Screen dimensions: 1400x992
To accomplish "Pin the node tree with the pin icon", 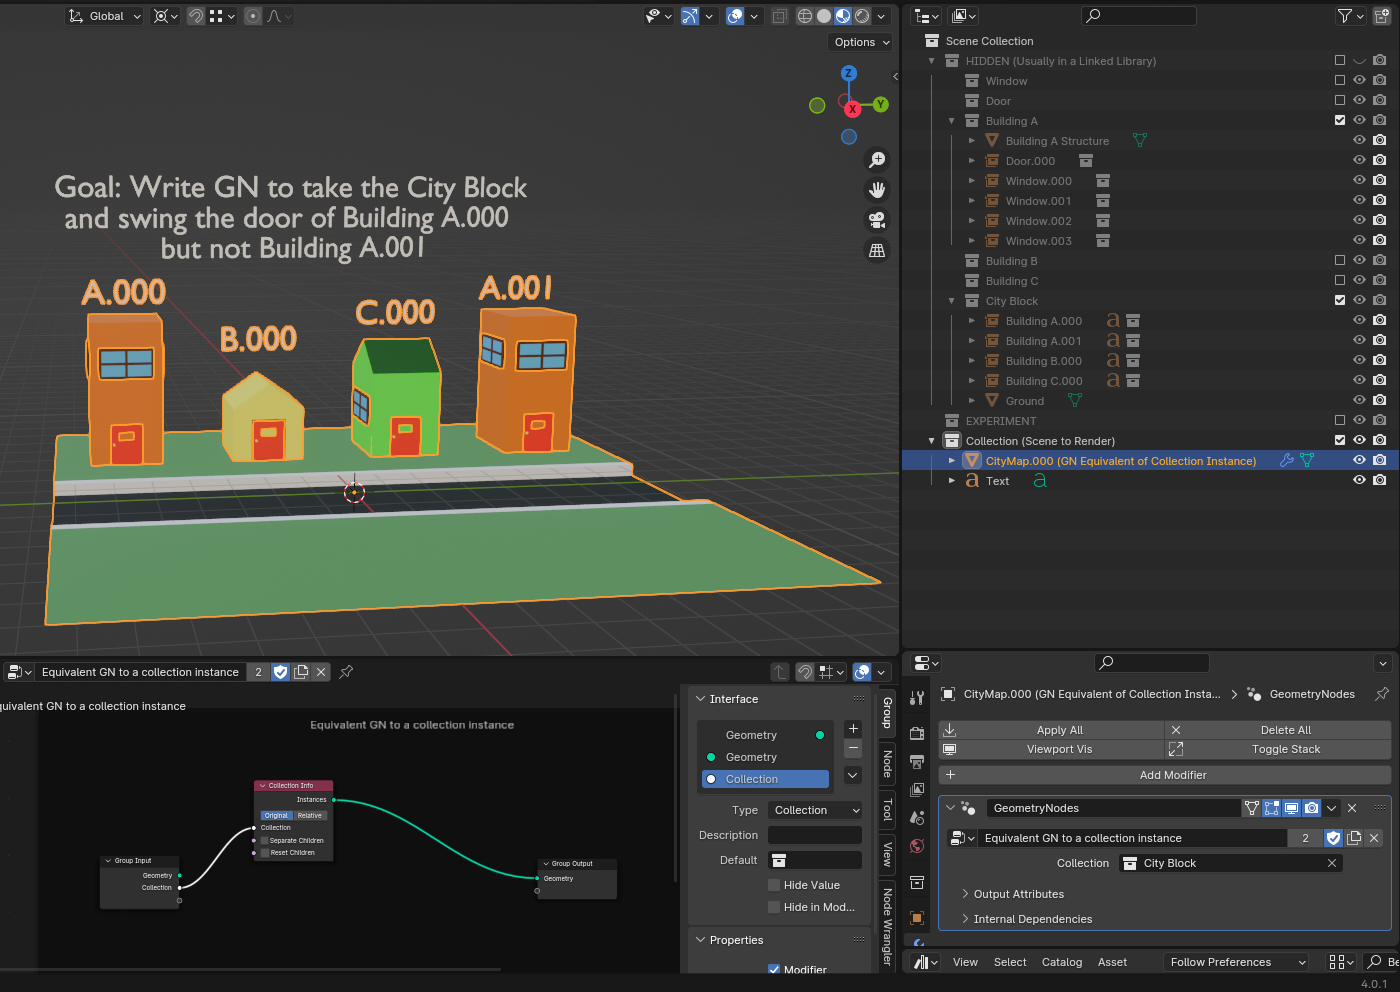I will 346,672.
